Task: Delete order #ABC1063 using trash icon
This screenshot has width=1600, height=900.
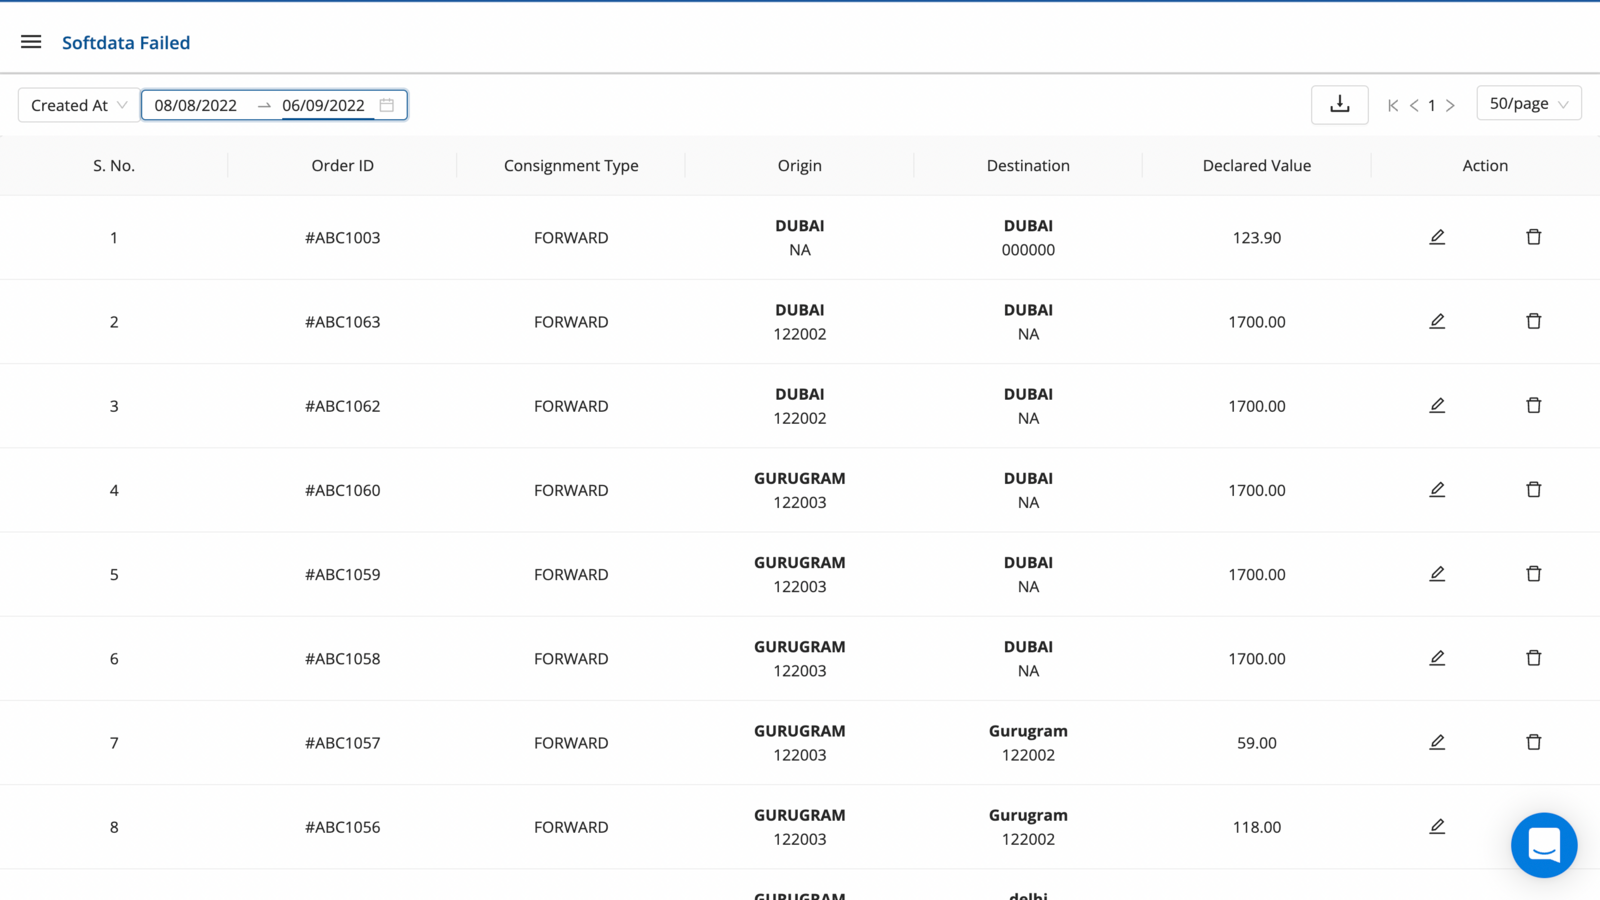Action: (x=1533, y=321)
